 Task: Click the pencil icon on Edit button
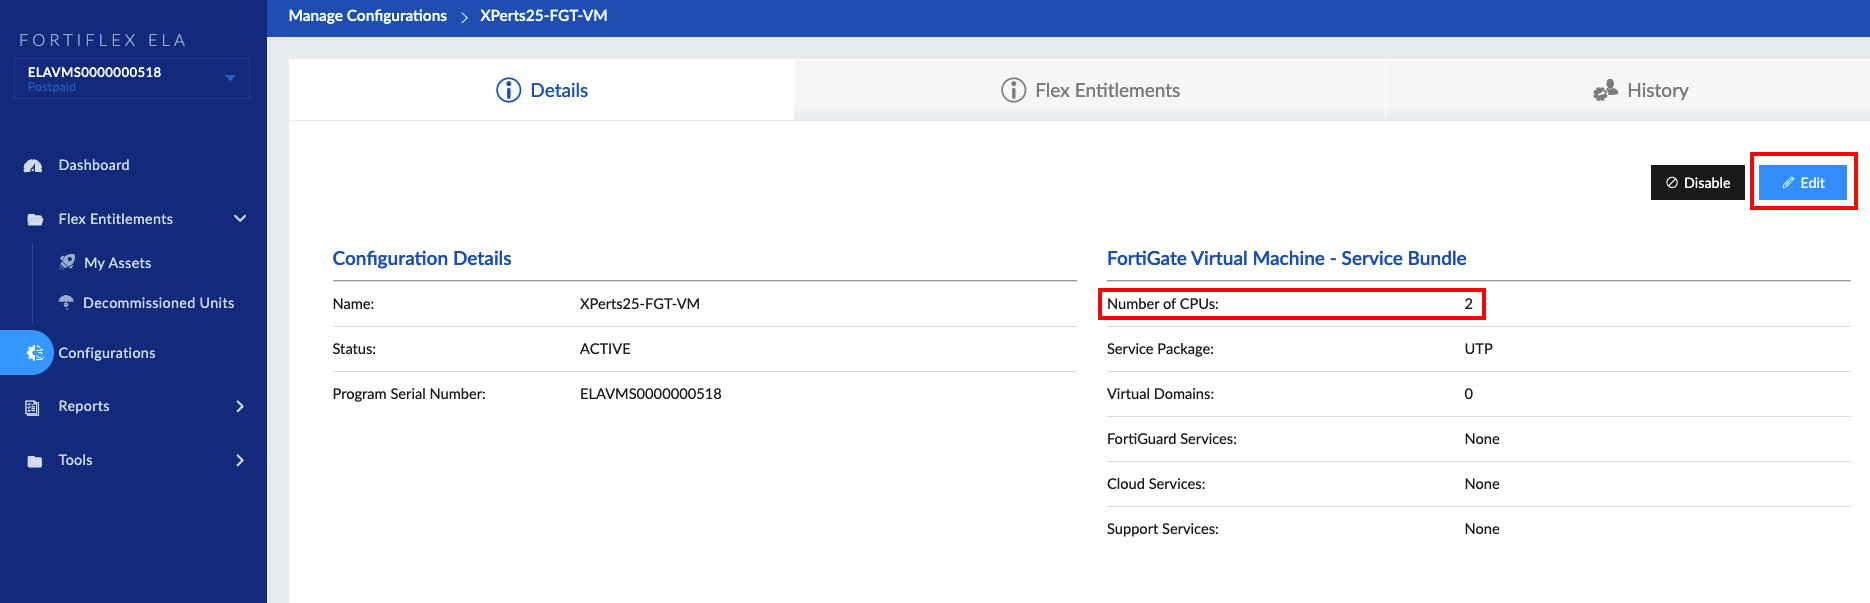click(1788, 183)
